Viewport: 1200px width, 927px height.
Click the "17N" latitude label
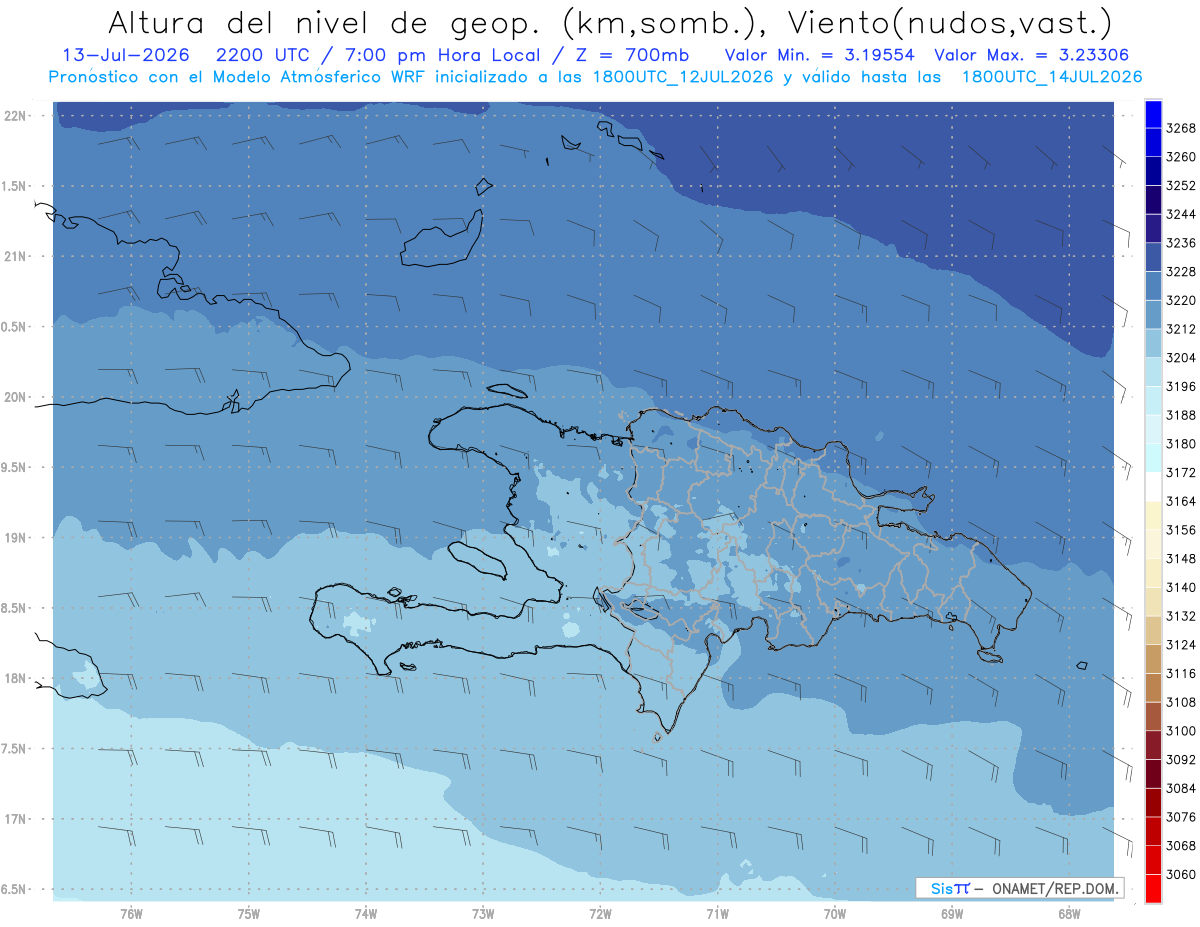[15, 819]
